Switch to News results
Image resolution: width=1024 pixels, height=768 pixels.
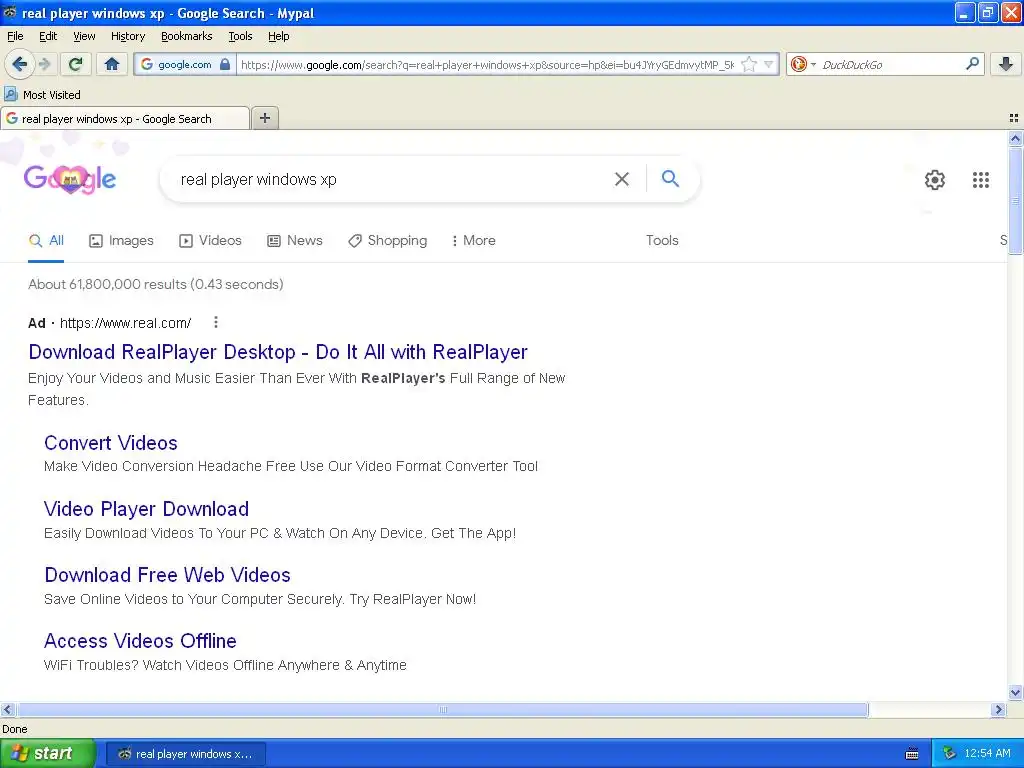(295, 240)
